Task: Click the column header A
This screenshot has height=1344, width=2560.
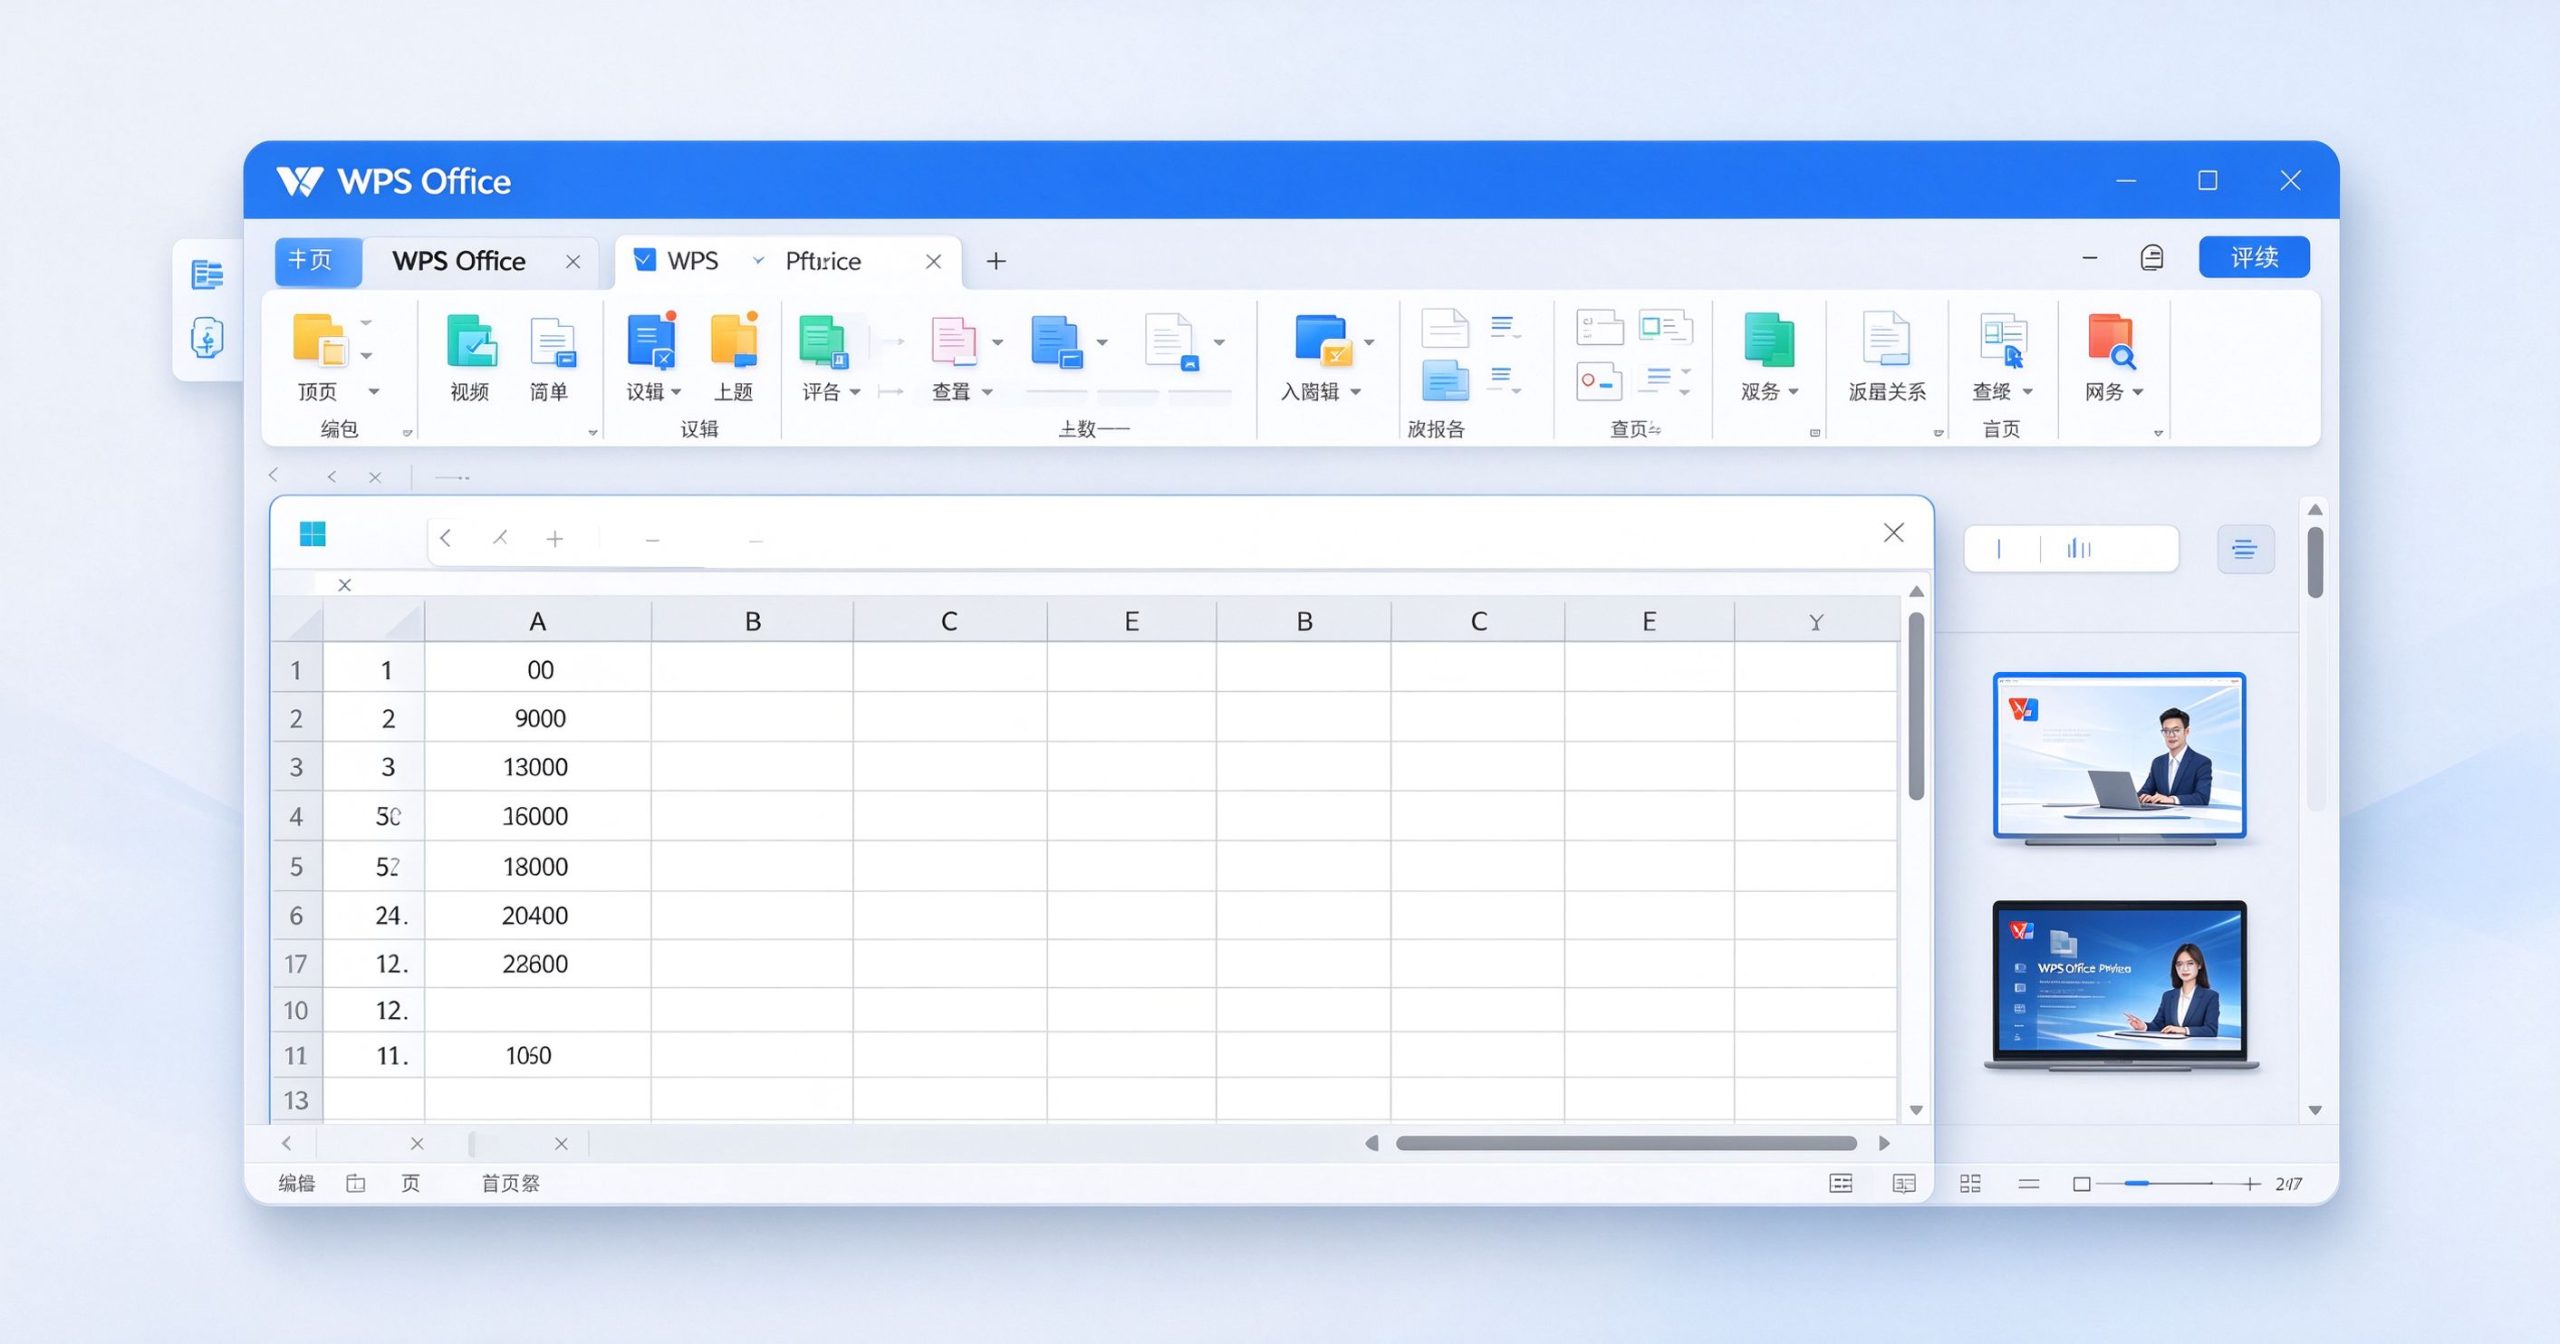Action: tap(538, 621)
